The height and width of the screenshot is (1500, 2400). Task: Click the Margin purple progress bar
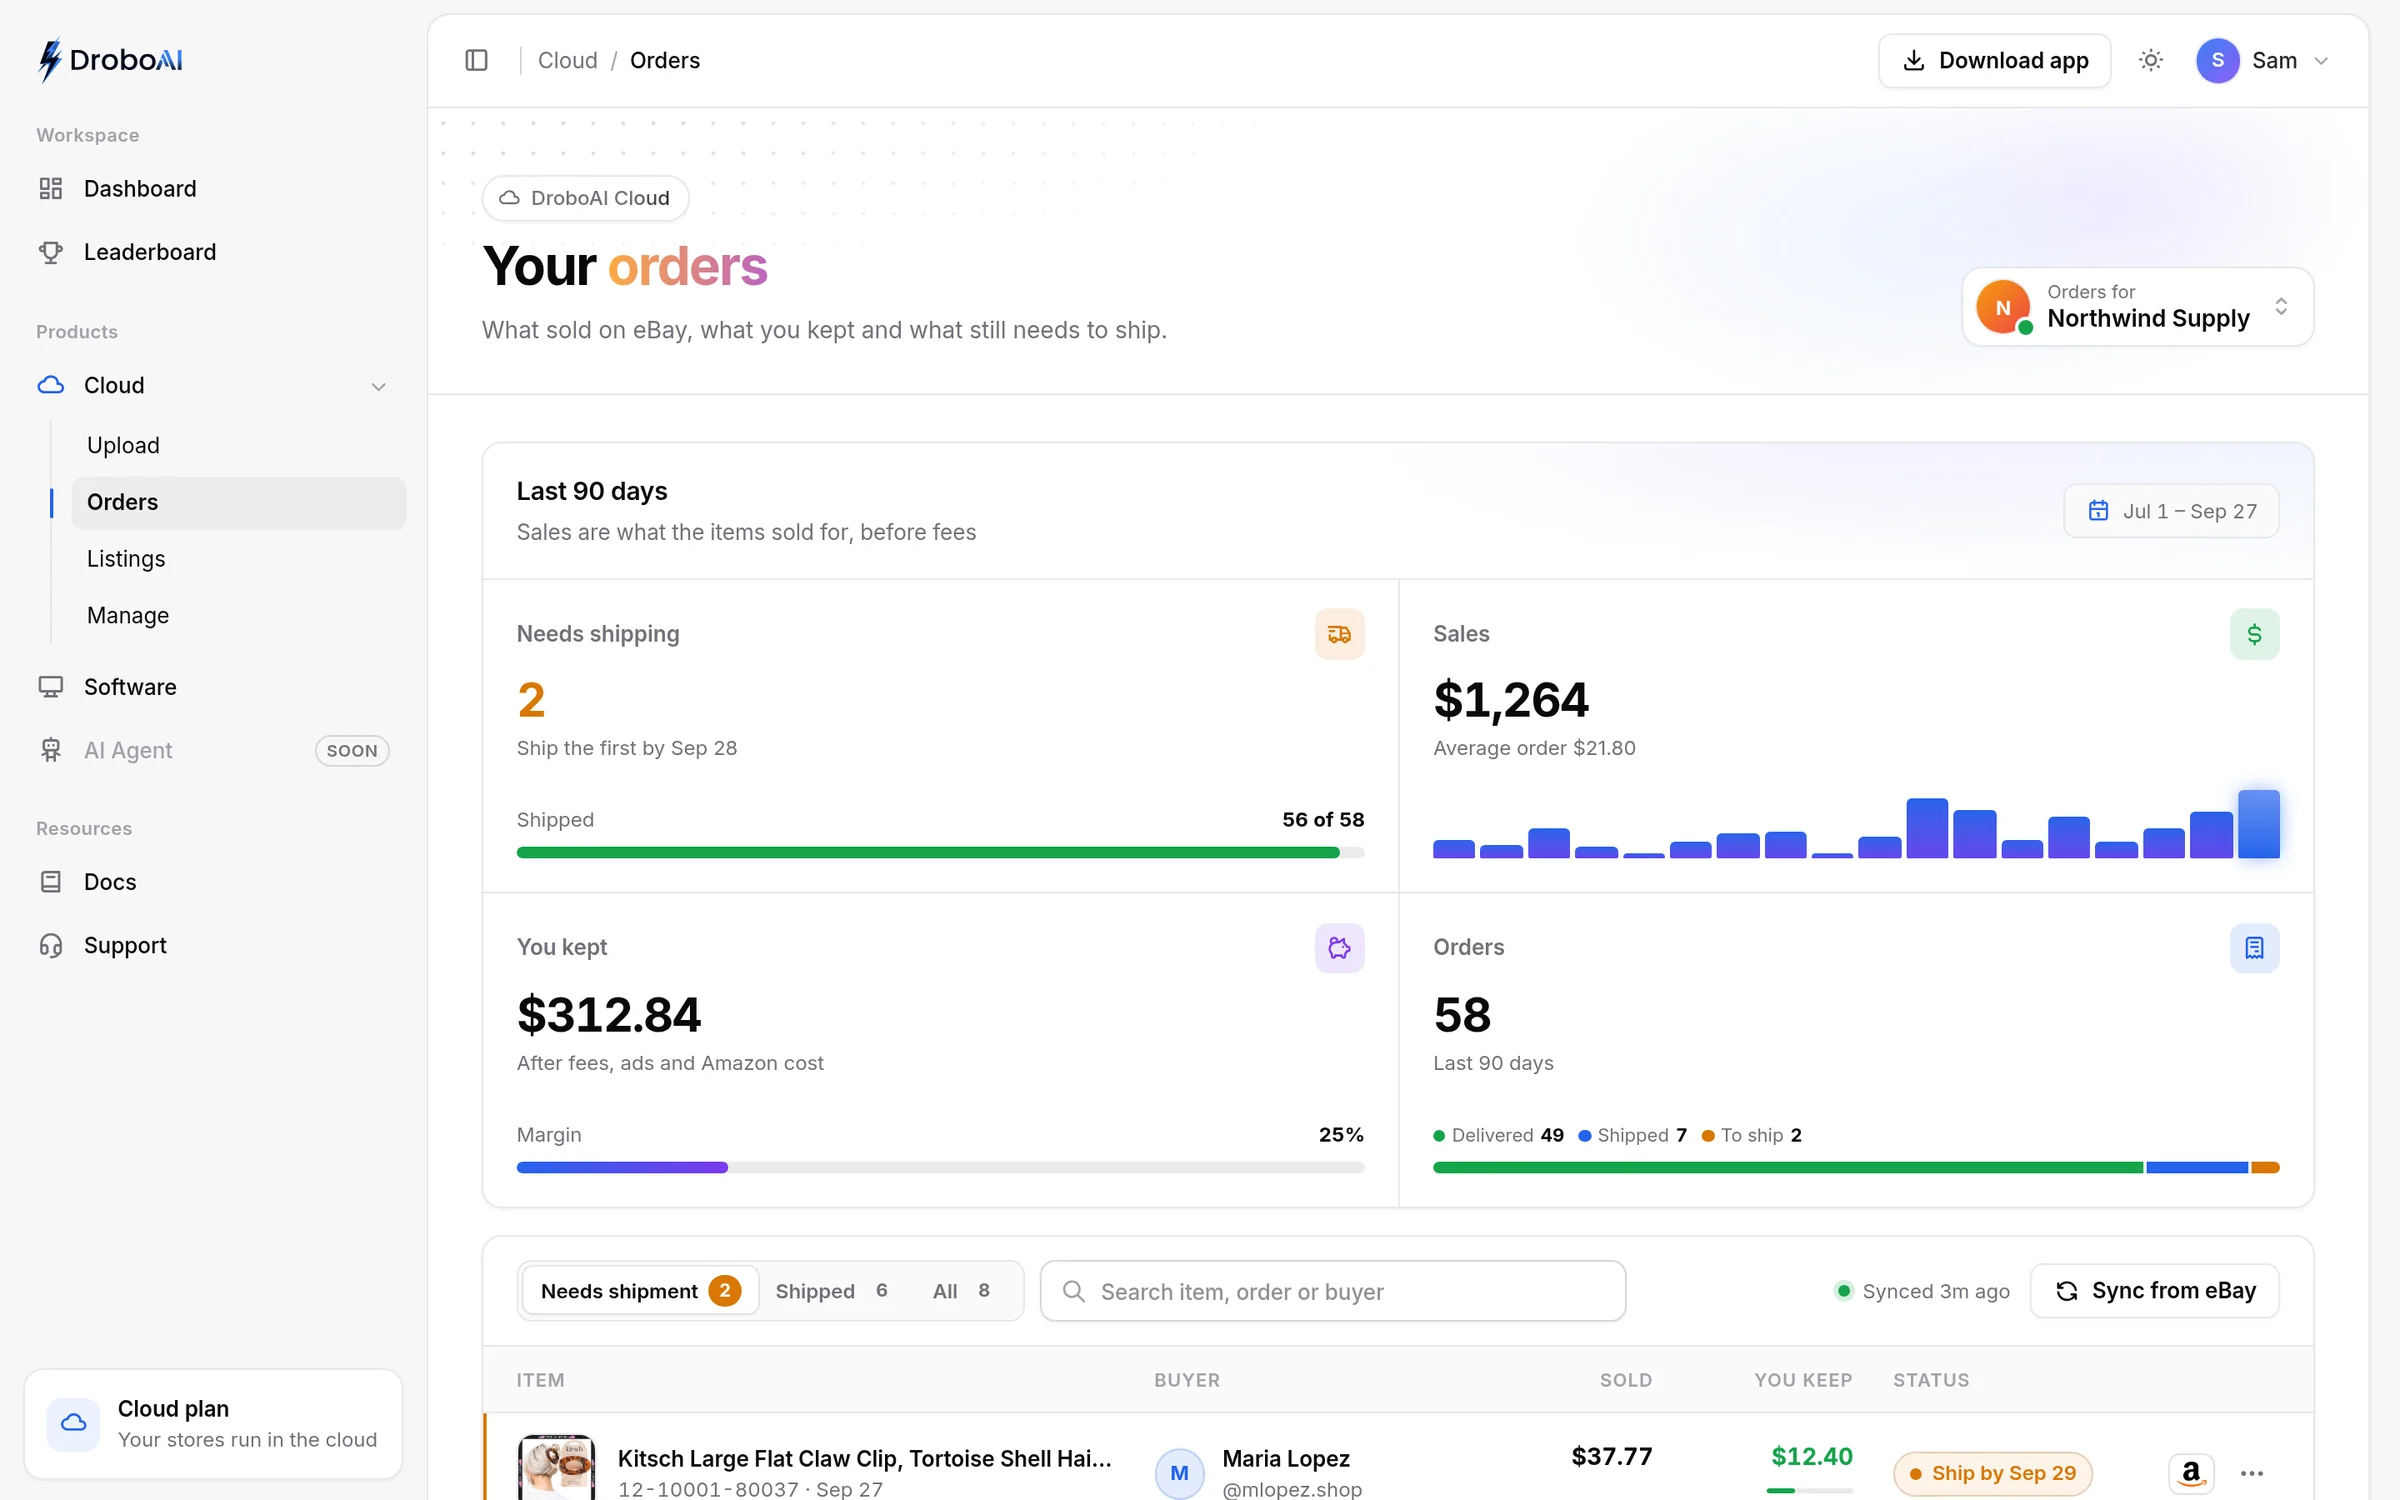point(940,1167)
